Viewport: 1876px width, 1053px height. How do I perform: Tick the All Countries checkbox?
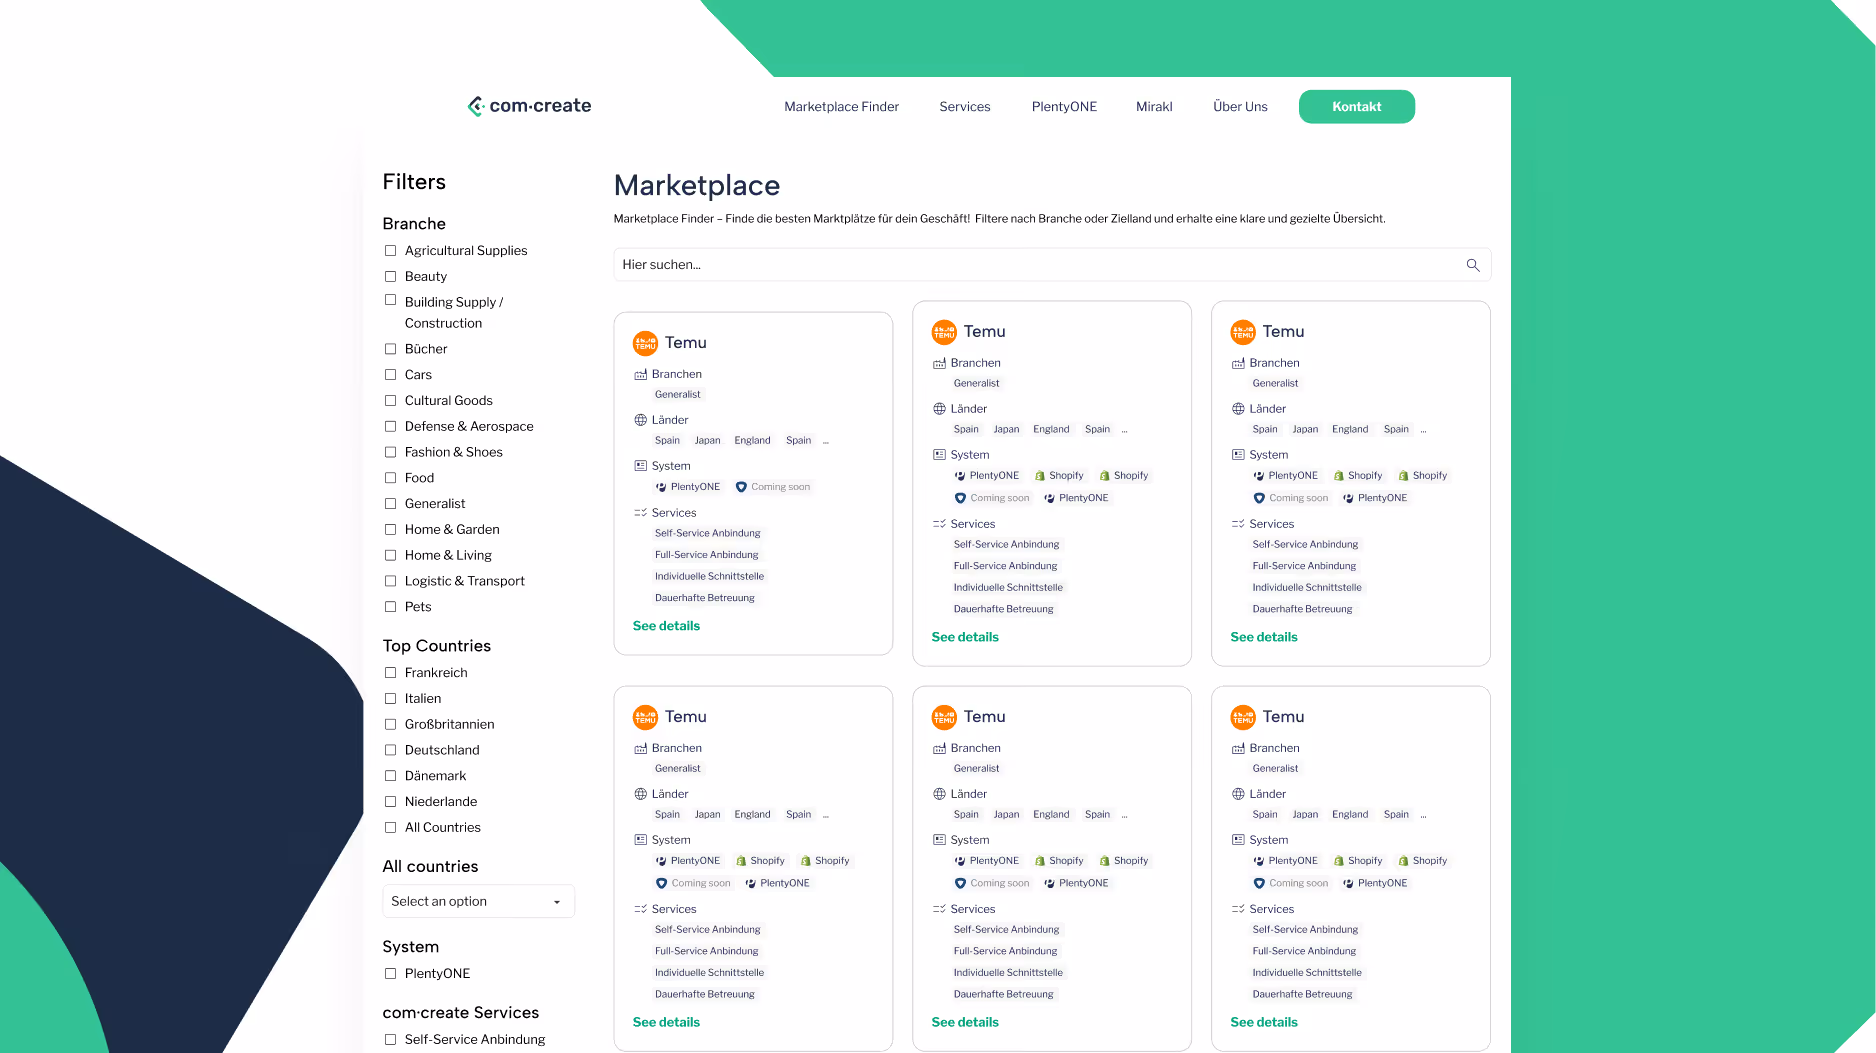click(391, 828)
